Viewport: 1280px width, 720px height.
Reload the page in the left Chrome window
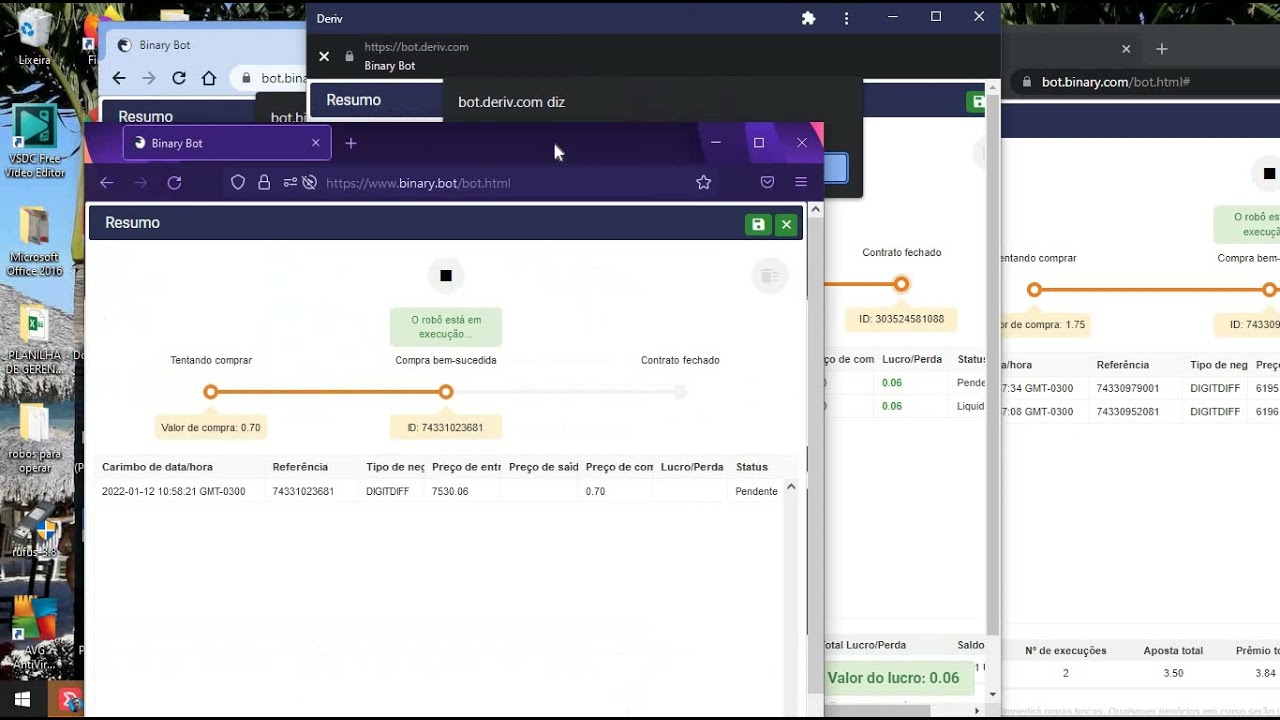(179, 78)
